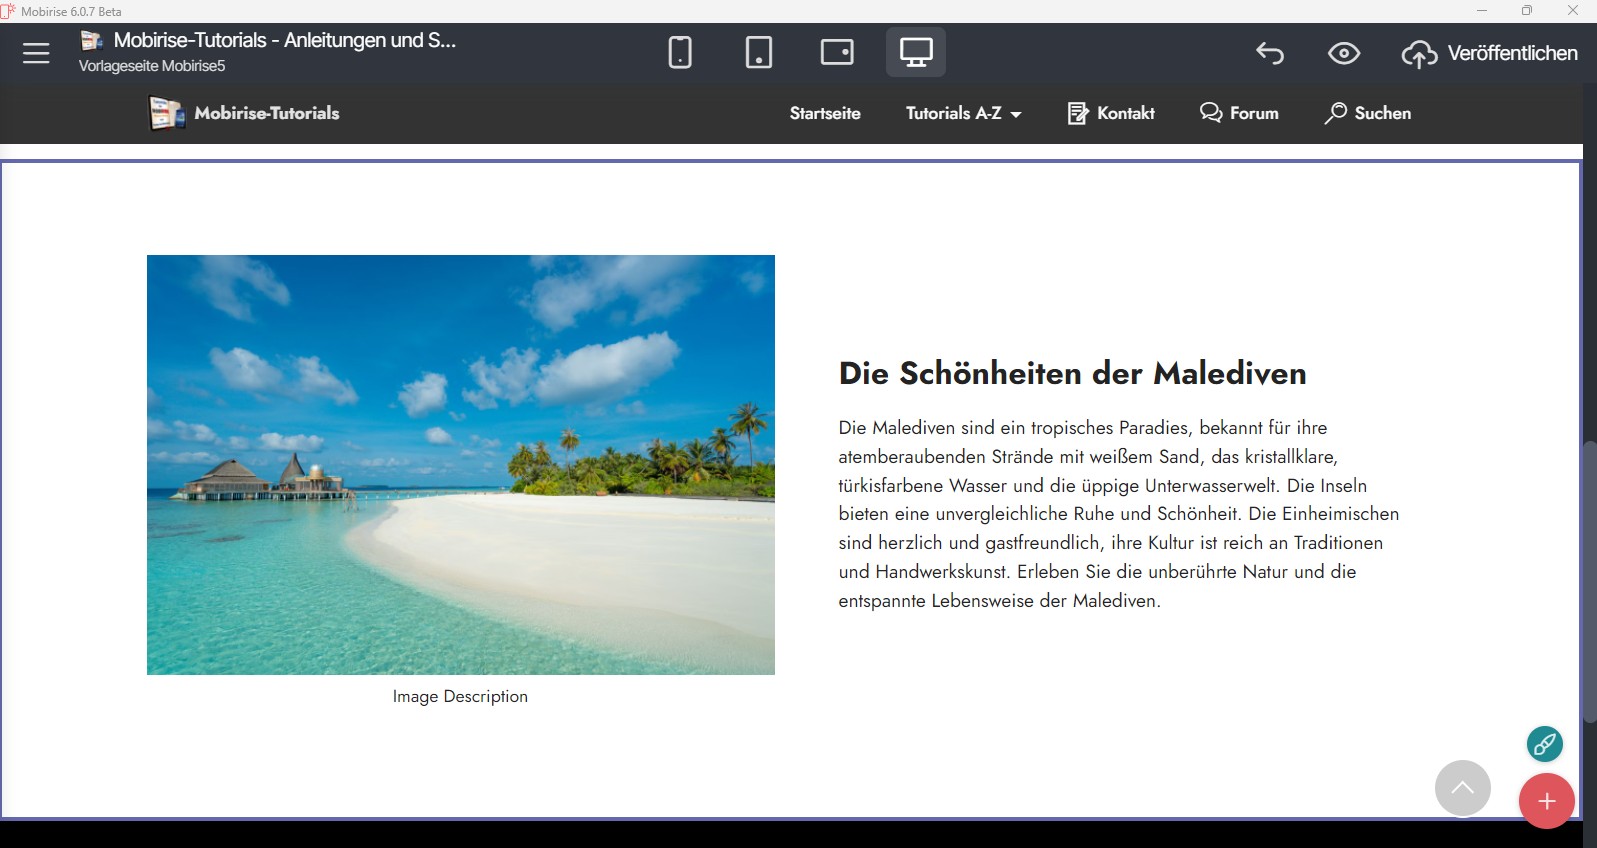This screenshot has height=848, width=1597.
Task: Close the Mobirise window
Action: pos(1573,11)
